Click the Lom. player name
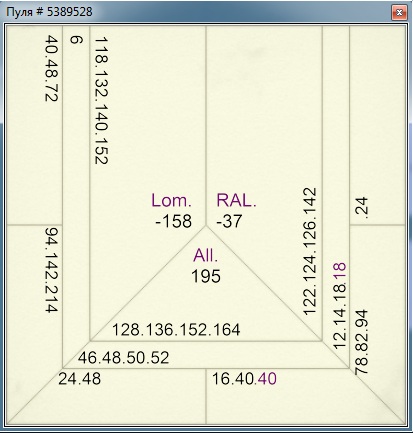 tap(171, 200)
